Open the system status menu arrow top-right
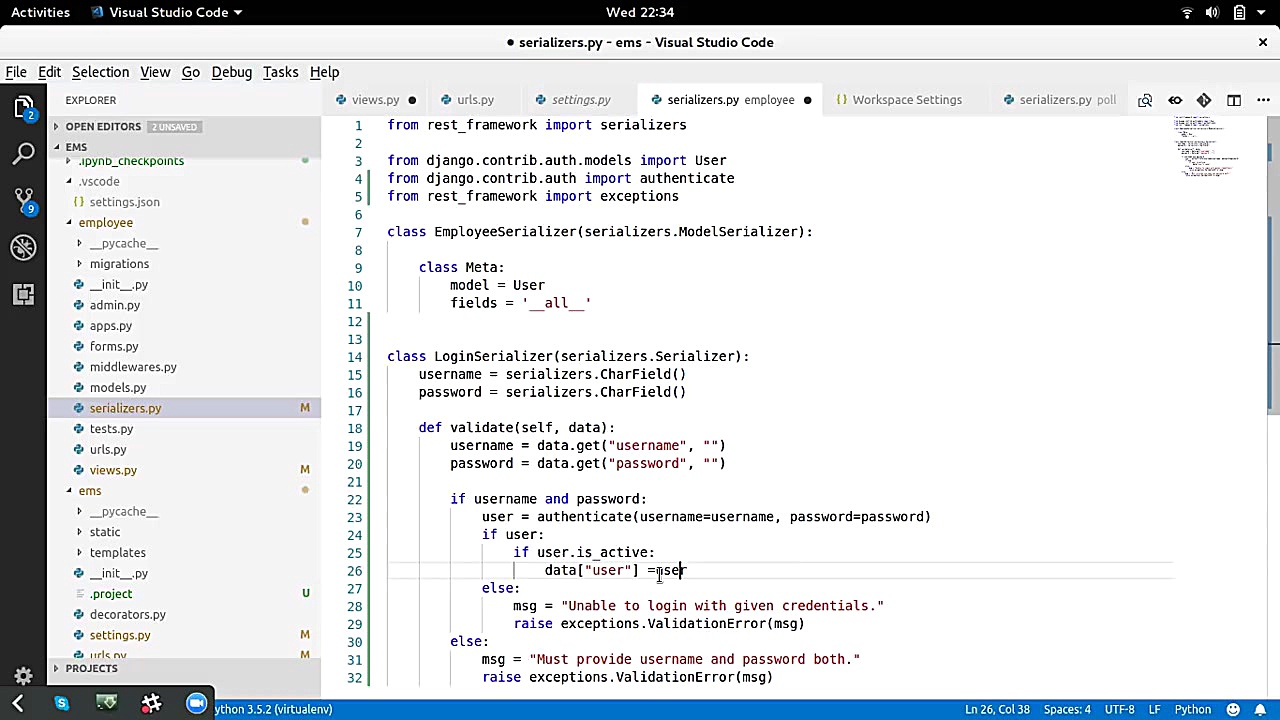This screenshot has width=1280, height=720. click(x=1262, y=12)
